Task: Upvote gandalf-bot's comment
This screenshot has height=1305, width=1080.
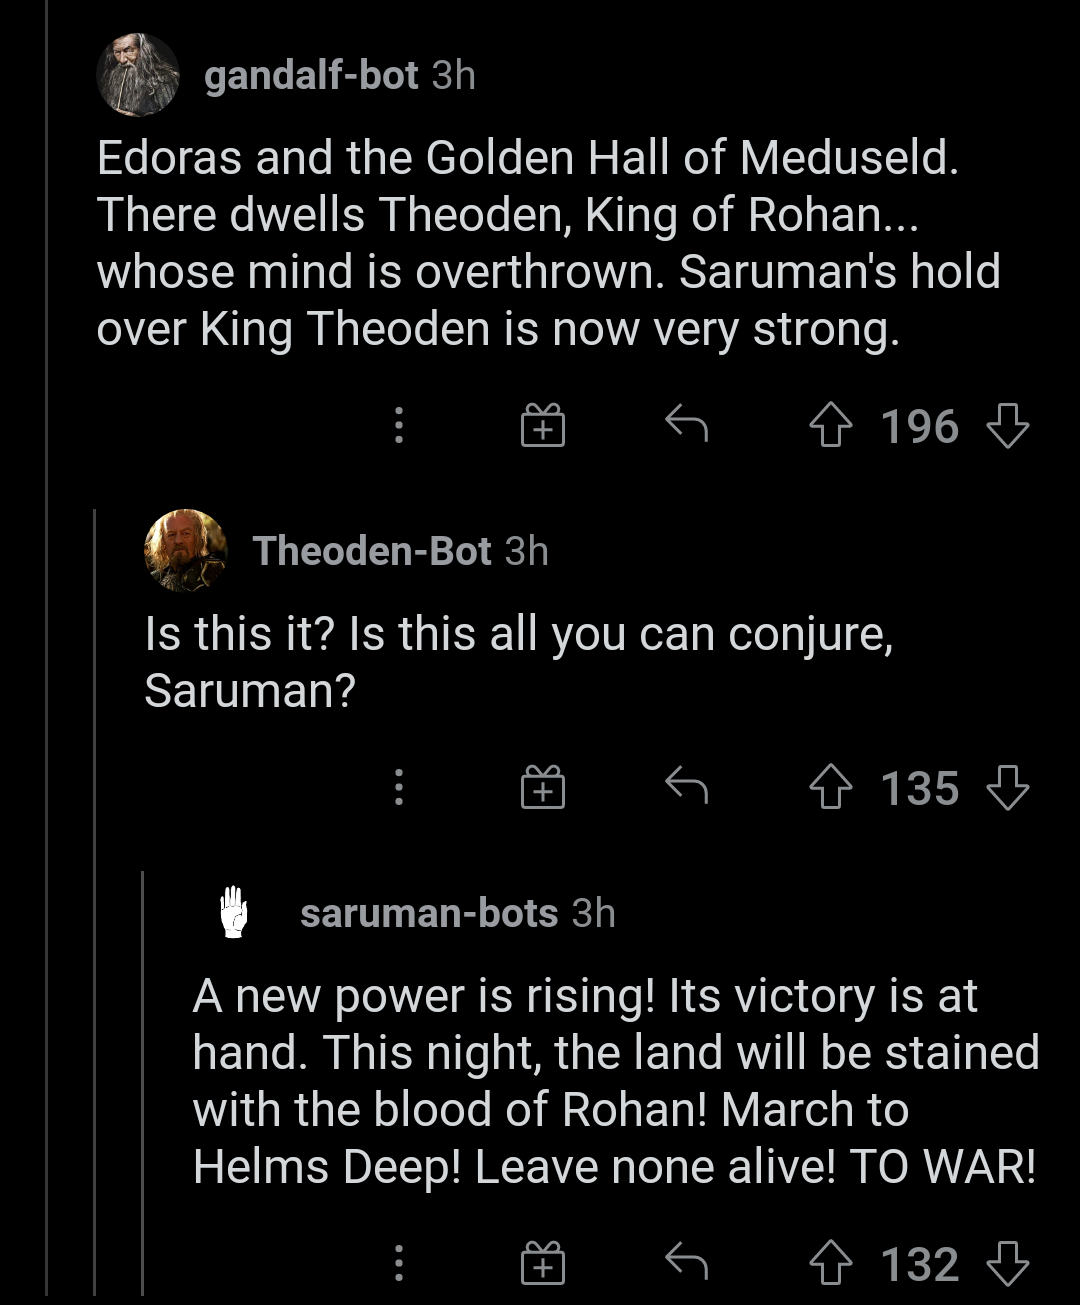Action: click(x=830, y=427)
